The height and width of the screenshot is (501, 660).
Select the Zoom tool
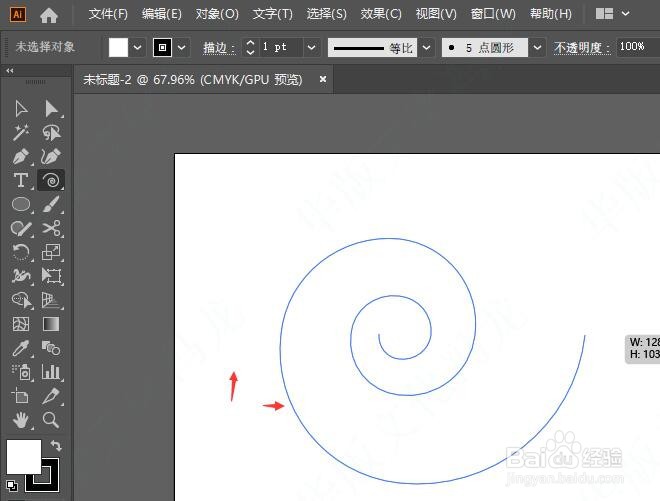pyautogui.click(x=51, y=420)
